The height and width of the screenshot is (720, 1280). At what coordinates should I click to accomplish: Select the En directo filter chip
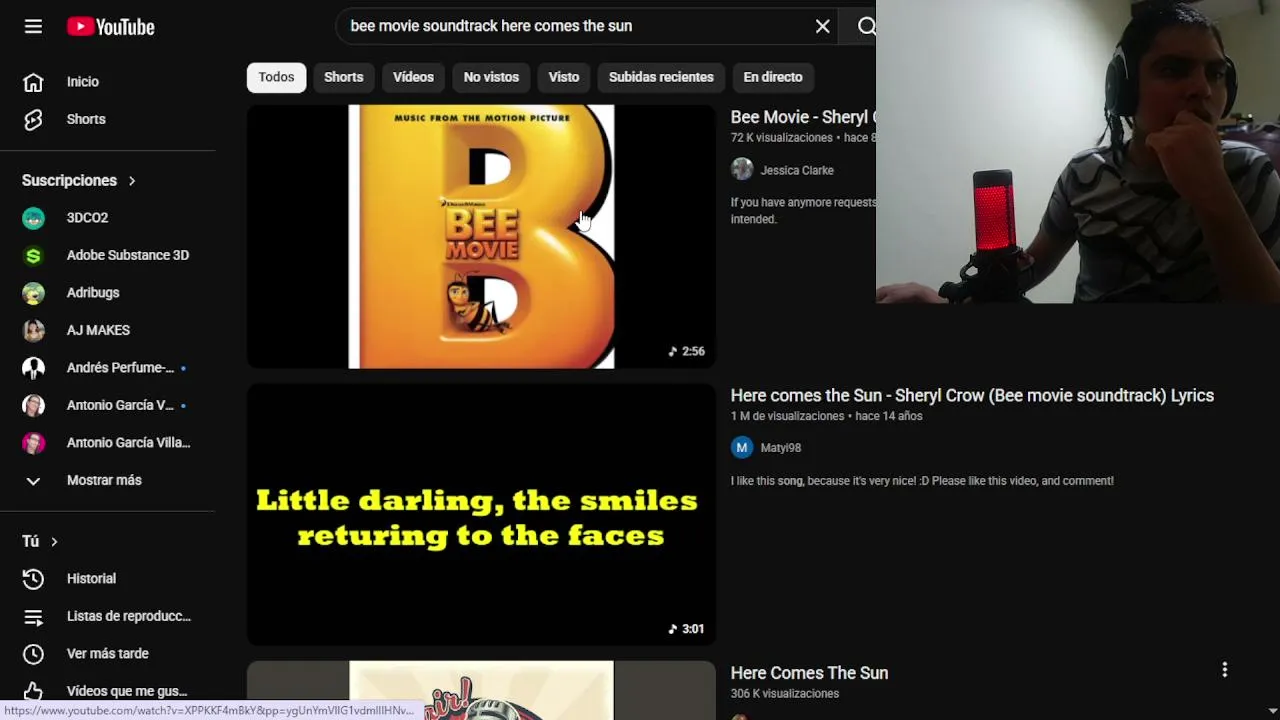[773, 77]
